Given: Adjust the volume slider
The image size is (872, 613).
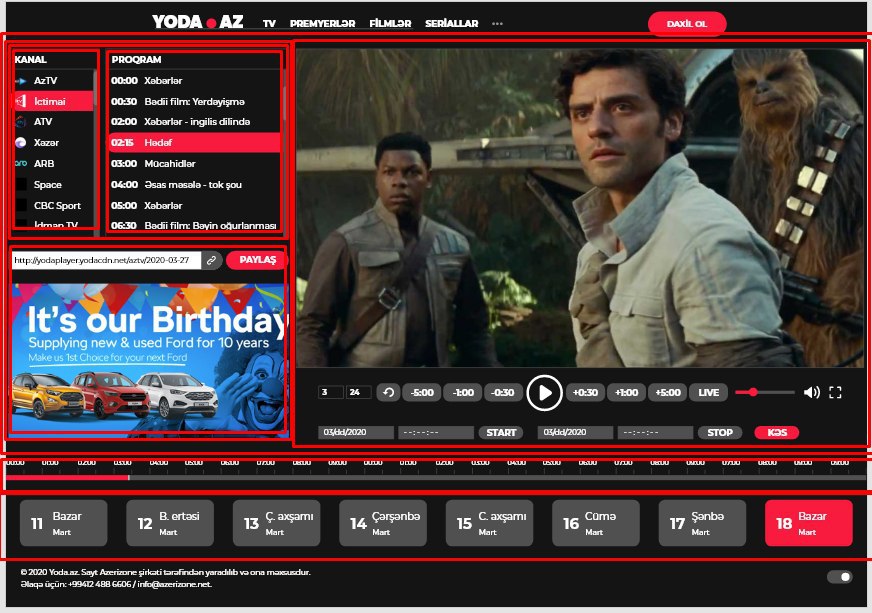Looking at the screenshot, I should pyautogui.click(x=765, y=392).
